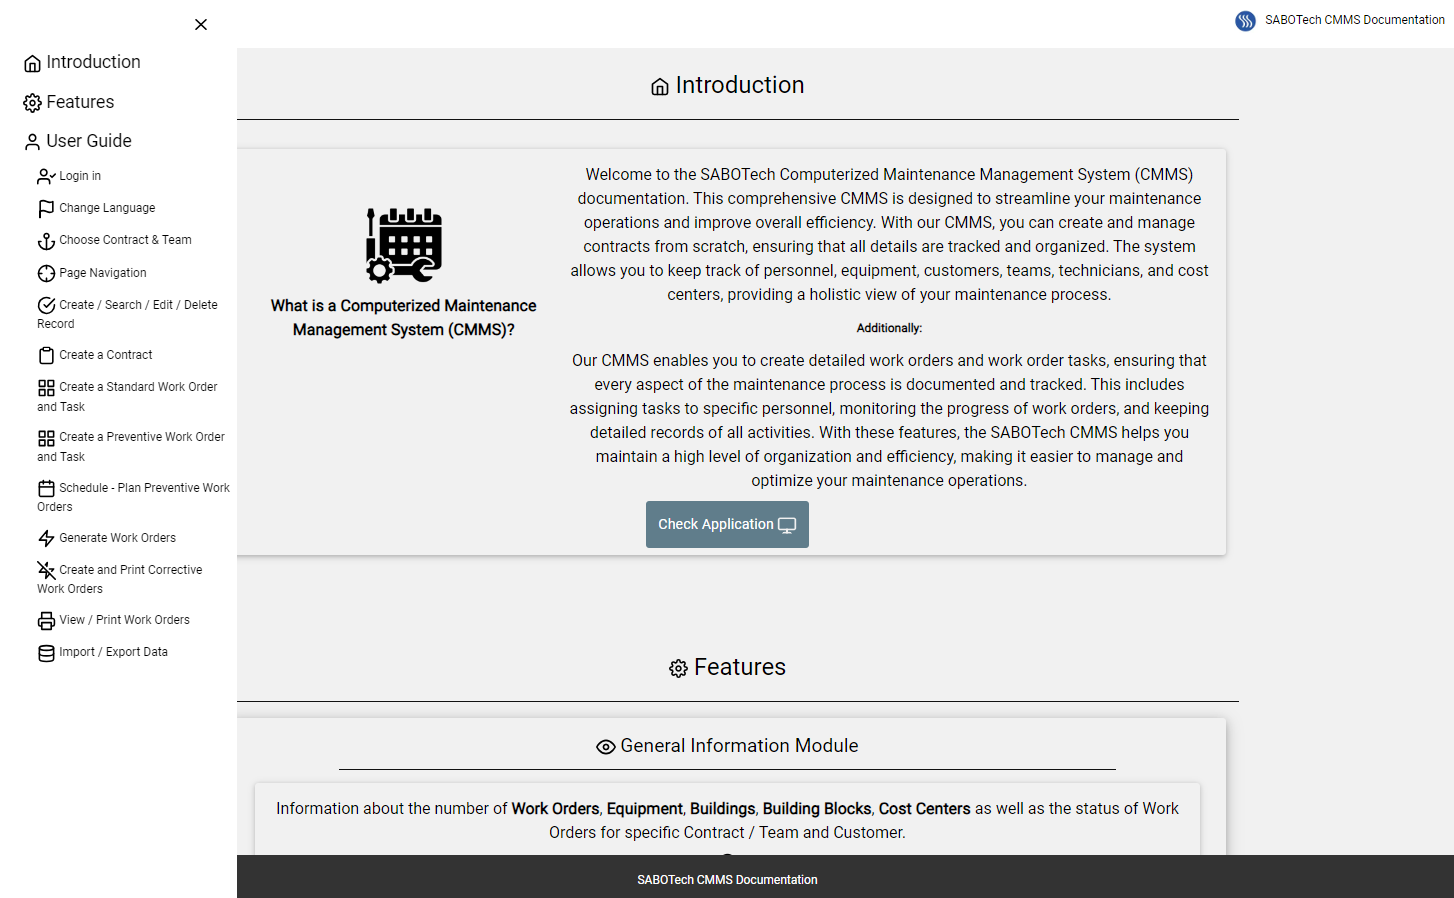Image resolution: width=1454 pixels, height=898 pixels.
Task: Click the database icon for Import / Export Data
Action: coord(46,653)
